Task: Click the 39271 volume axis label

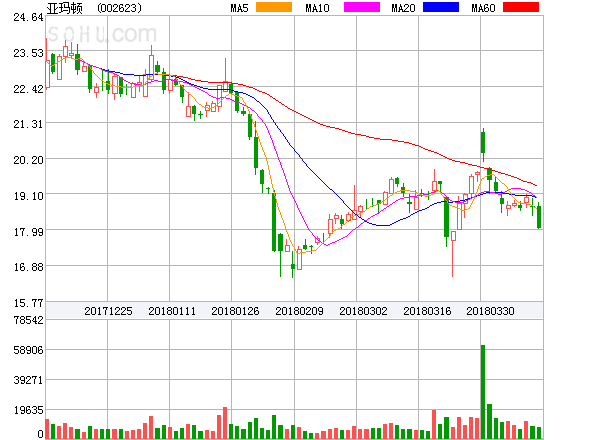Action: [28, 380]
